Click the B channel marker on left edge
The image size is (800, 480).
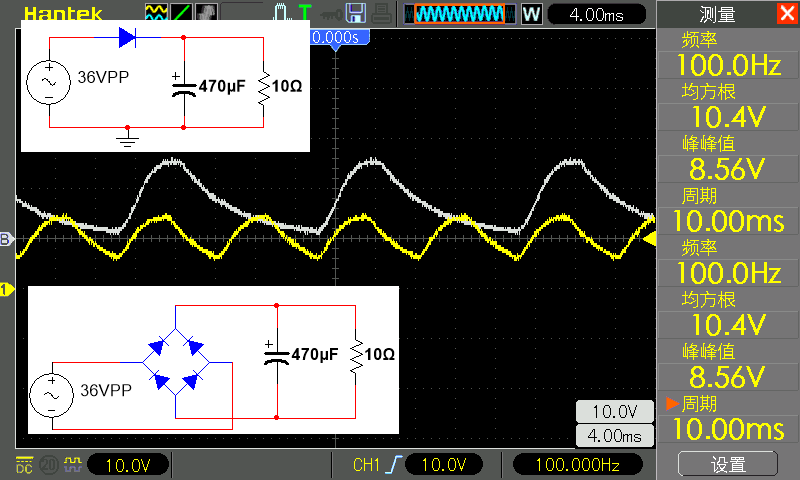pyautogui.click(x=6, y=239)
